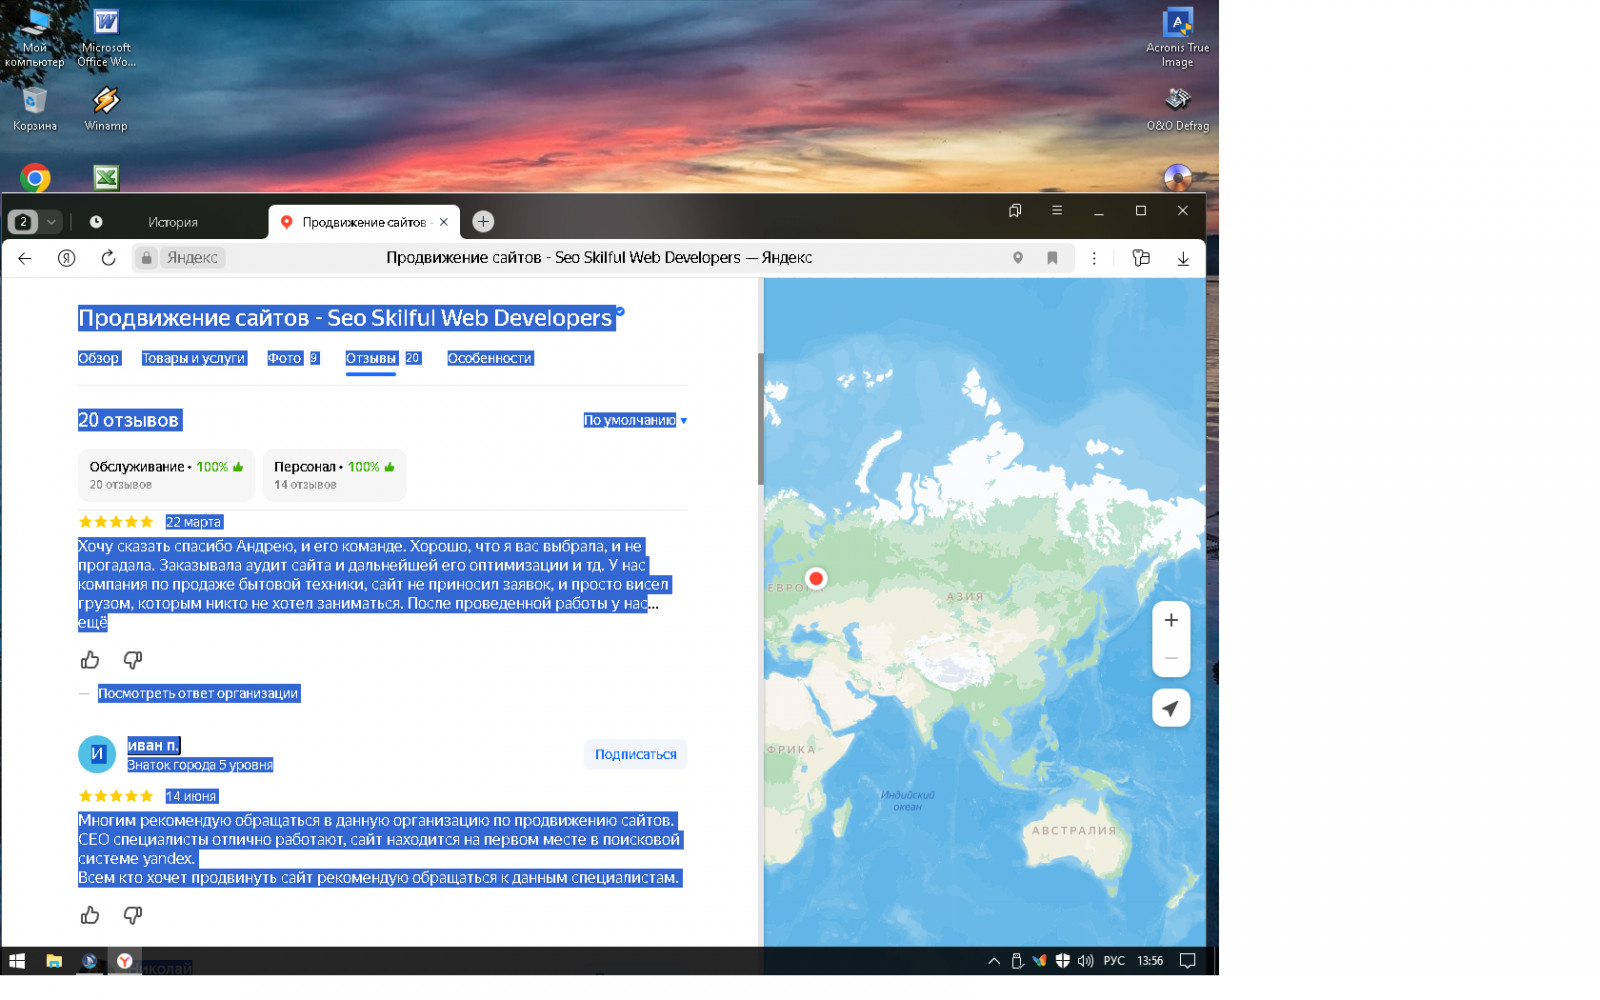Click the Яндекс label in address bar

pyautogui.click(x=192, y=258)
